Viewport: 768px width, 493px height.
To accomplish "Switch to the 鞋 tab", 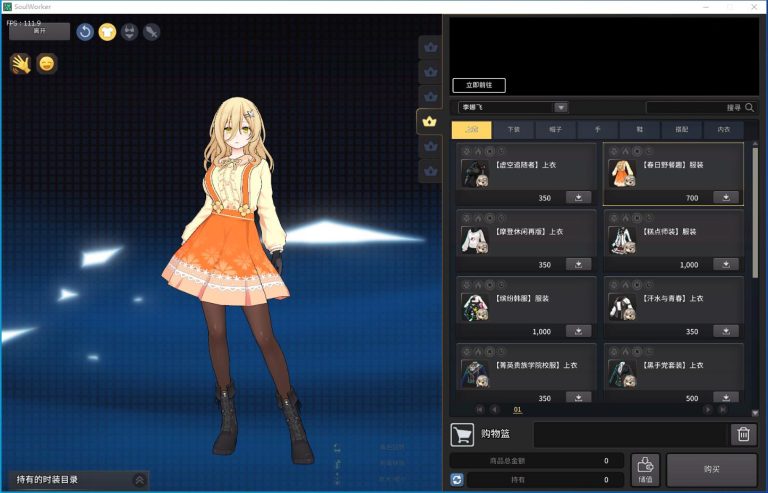I will (640, 130).
